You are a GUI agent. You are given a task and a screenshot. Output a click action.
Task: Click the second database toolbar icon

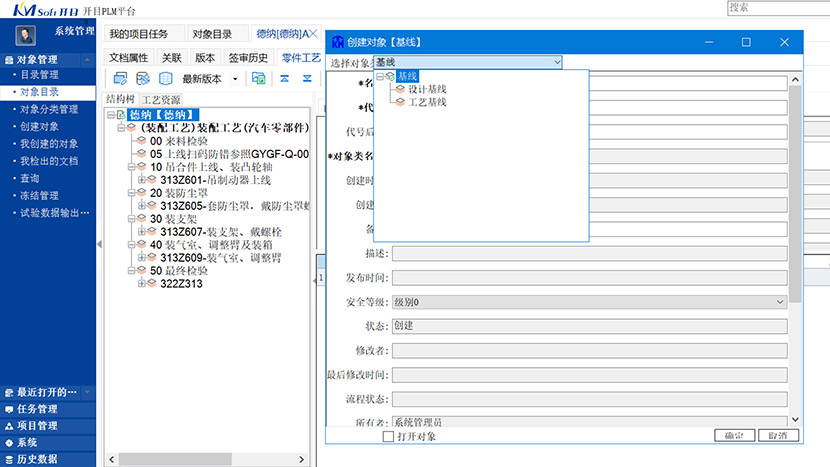143,78
